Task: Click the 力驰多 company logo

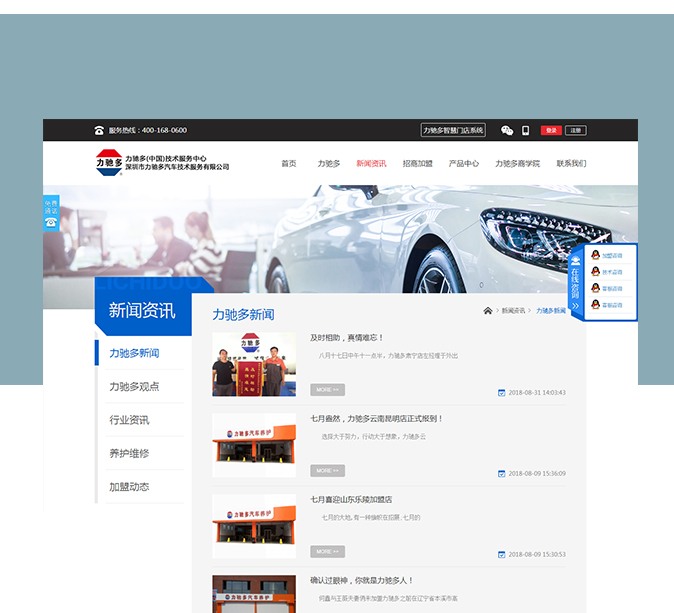Action: [x=109, y=162]
